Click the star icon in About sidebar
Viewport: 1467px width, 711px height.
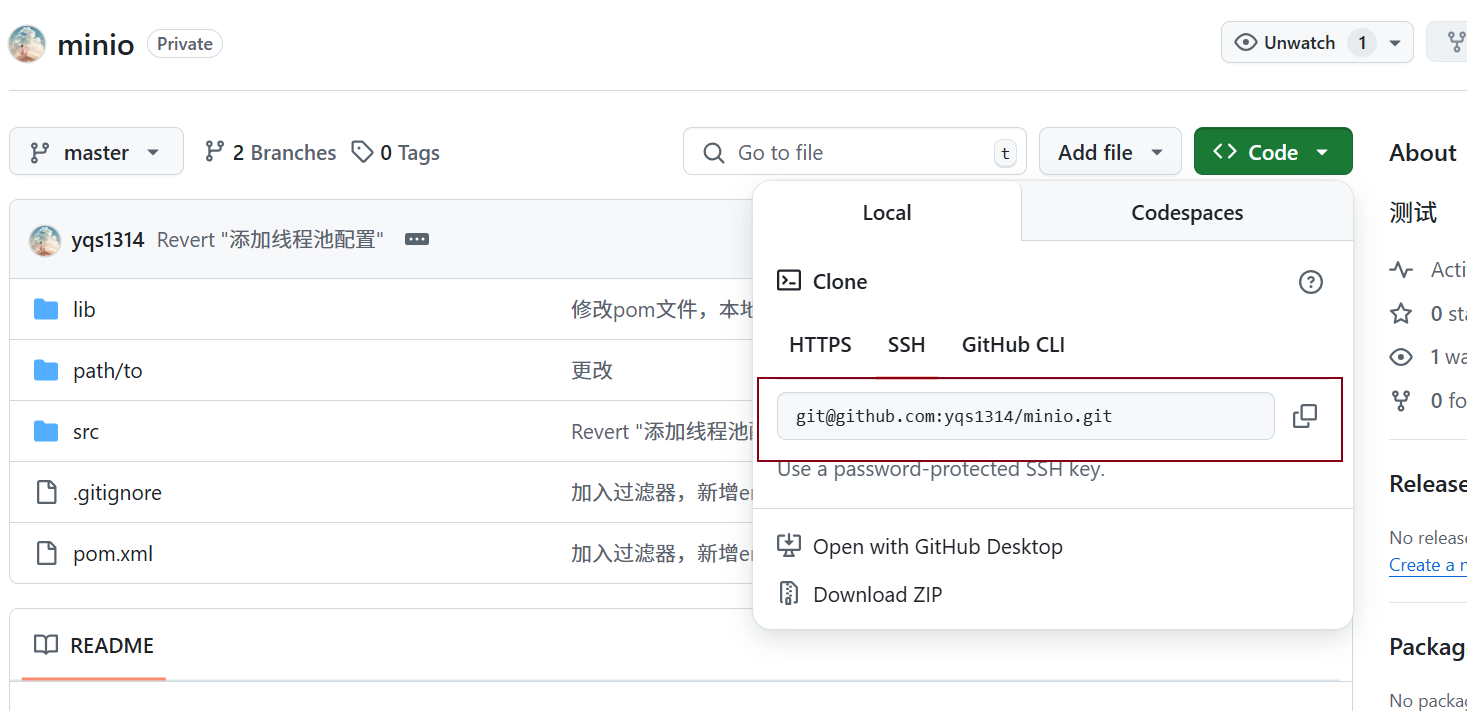click(x=1401, y=314)
